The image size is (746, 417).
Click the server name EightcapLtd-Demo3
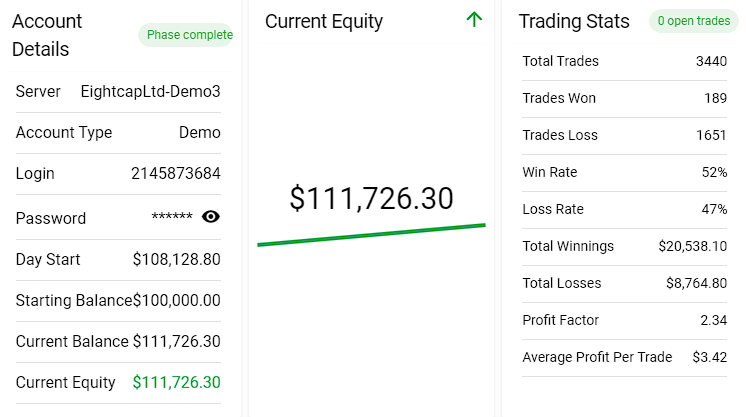coord(150,91)
